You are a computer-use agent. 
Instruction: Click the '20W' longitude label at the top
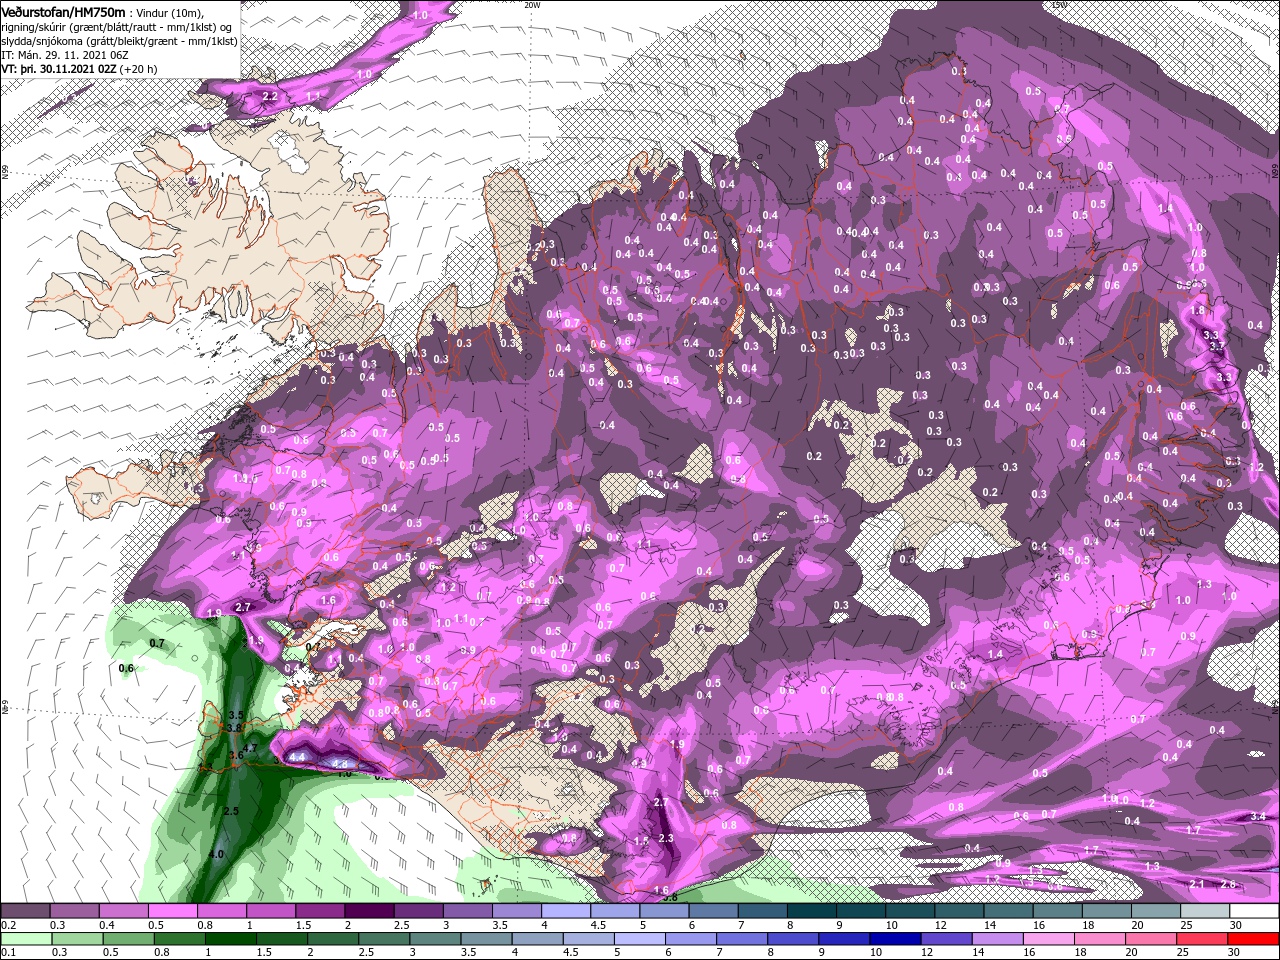pyautogui.click(x=531, y=5)
